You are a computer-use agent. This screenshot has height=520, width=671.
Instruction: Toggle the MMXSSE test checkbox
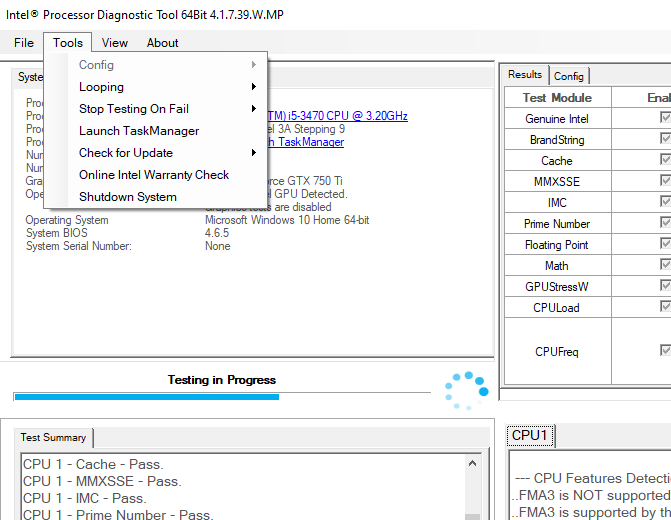(665, 180)
